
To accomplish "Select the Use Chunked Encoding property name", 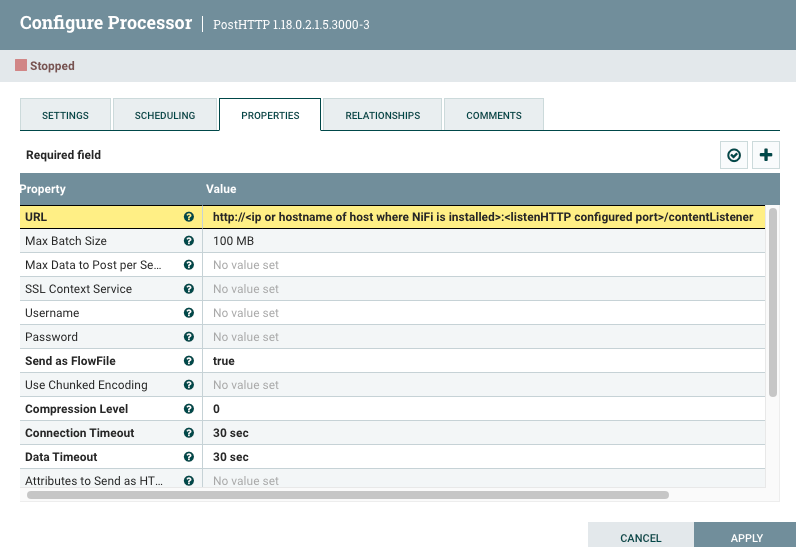I will 86,385.
